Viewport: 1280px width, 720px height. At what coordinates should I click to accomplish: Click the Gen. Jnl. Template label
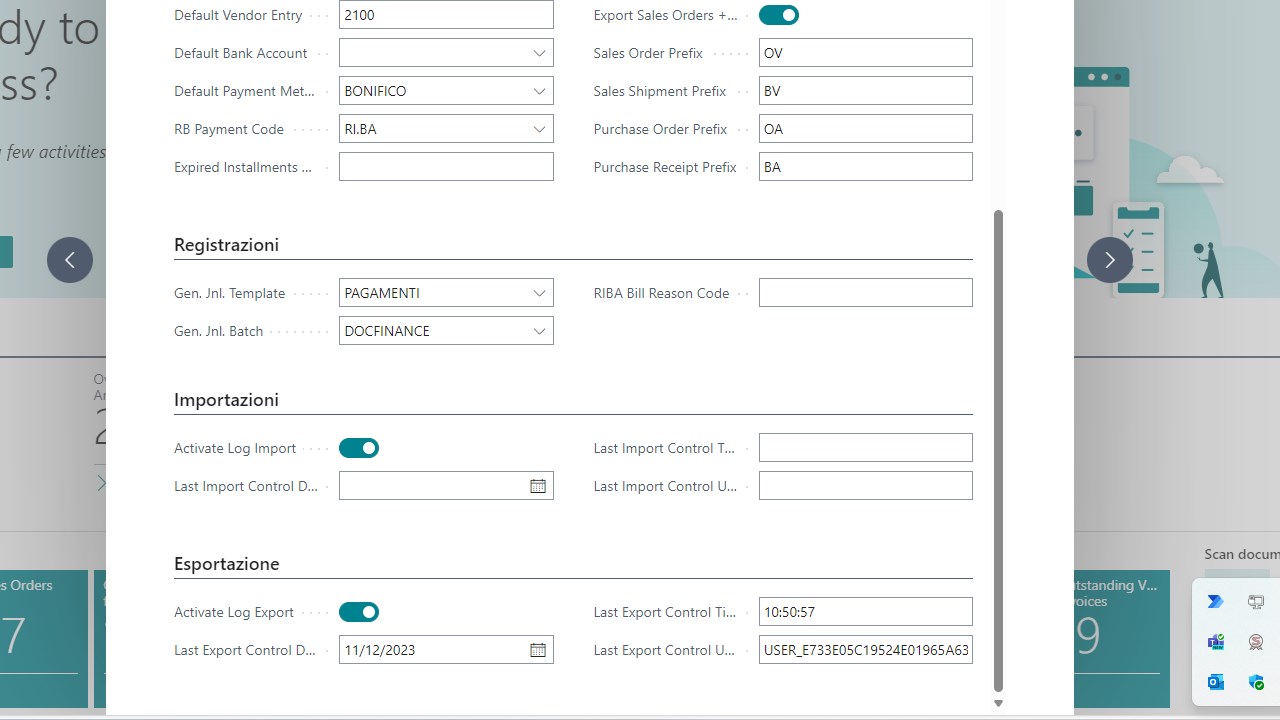230,293
